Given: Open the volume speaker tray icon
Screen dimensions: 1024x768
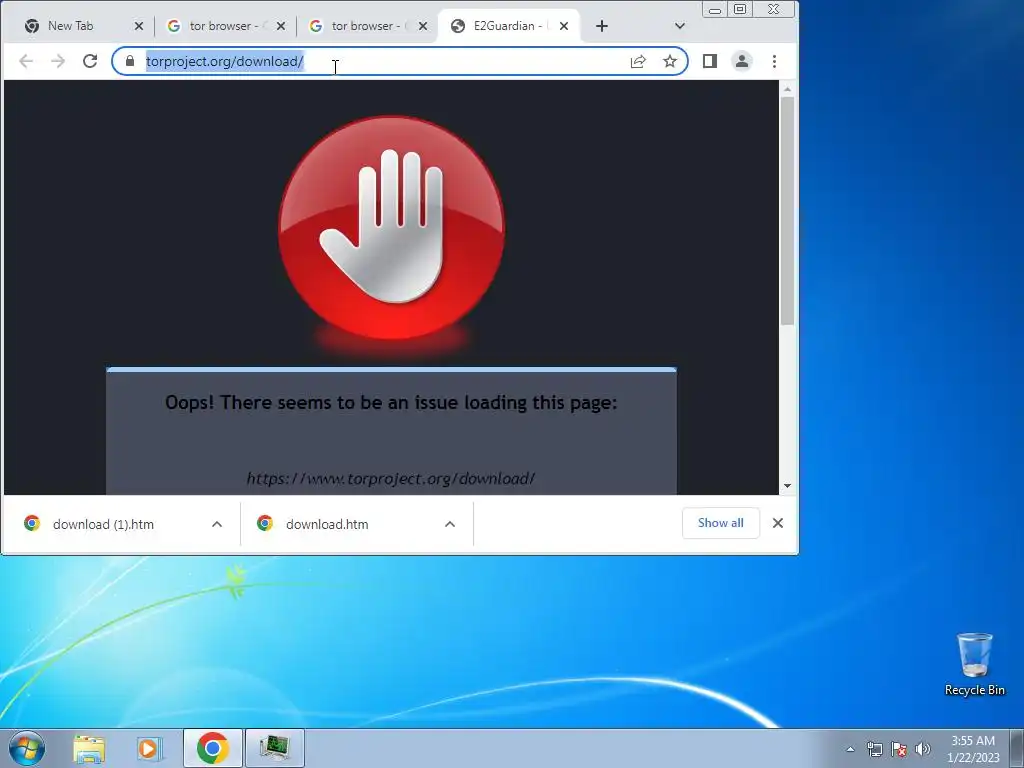Looking at the screenshot, I should [923, 749].
